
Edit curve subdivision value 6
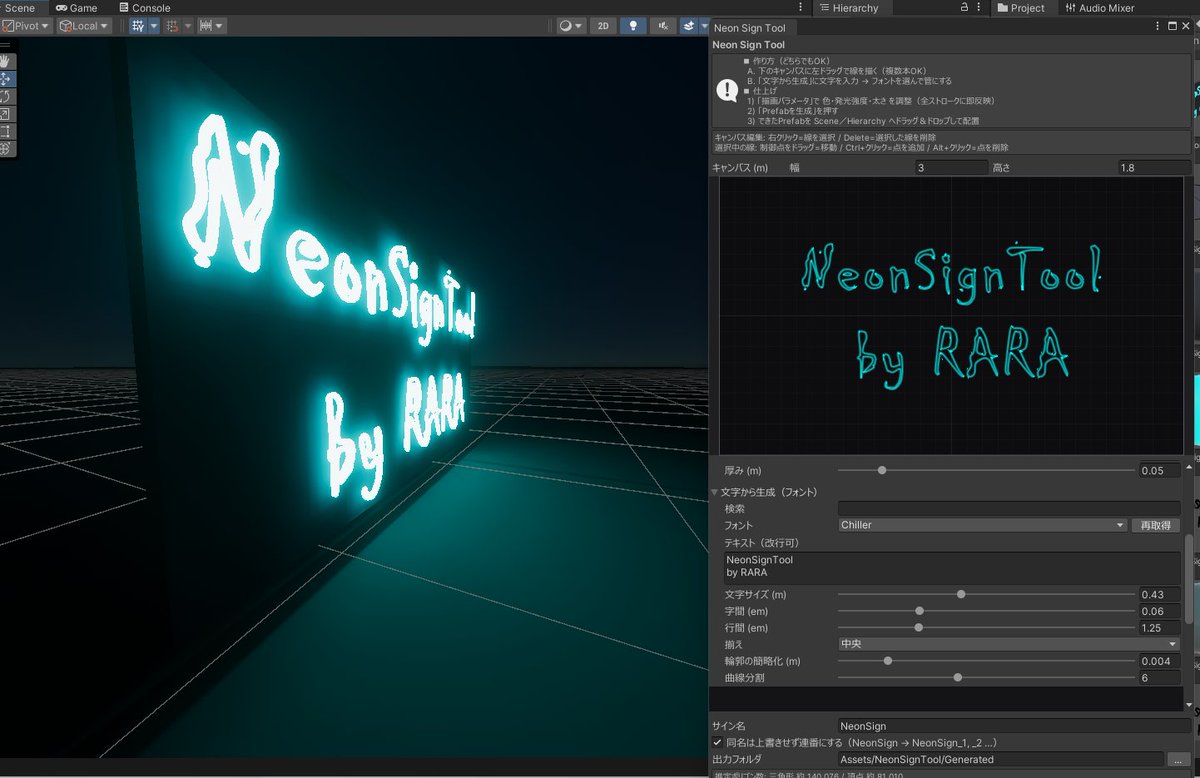[1159, 678]
